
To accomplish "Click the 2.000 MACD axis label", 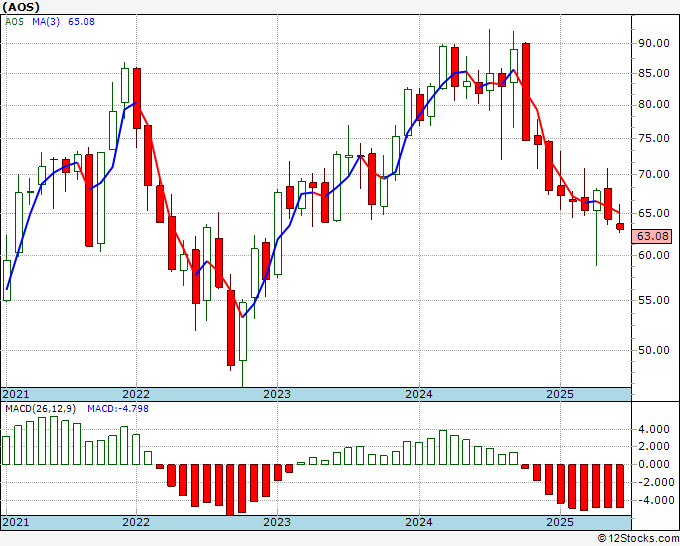I will (655, 446).
